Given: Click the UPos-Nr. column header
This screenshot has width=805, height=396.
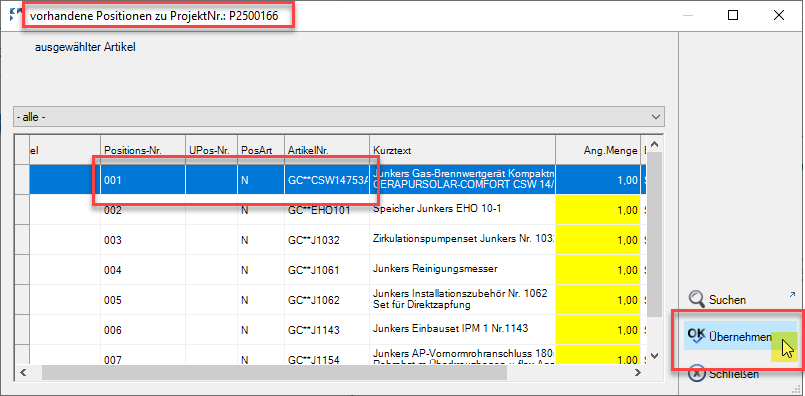Looking at the screenshot, I should click(211, 150).
